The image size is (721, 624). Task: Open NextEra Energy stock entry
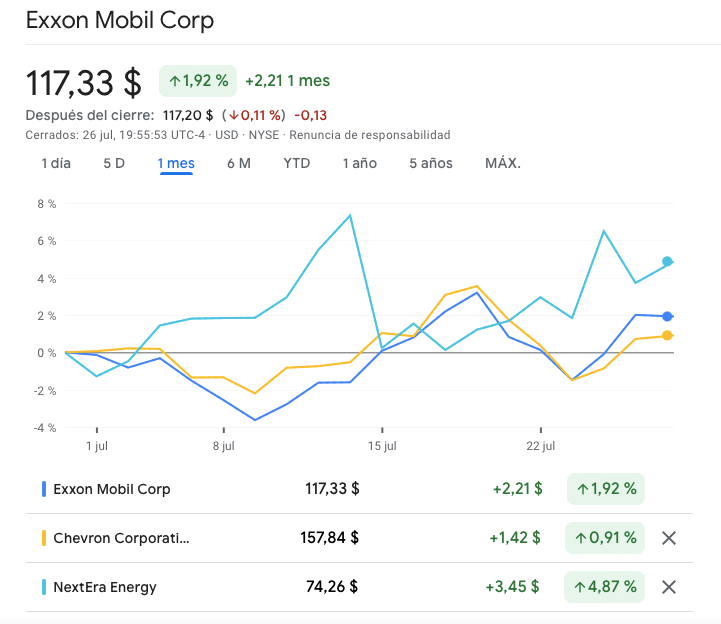coord(105,587)
